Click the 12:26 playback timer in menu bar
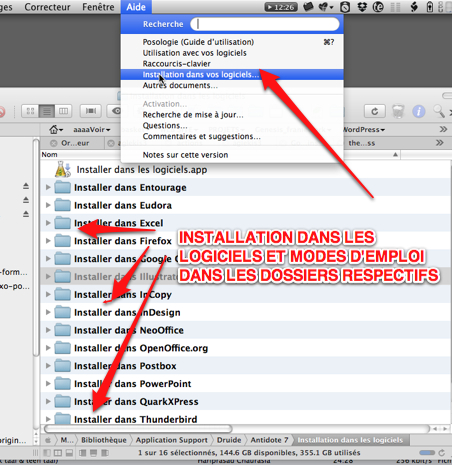 tap(281, 7)
